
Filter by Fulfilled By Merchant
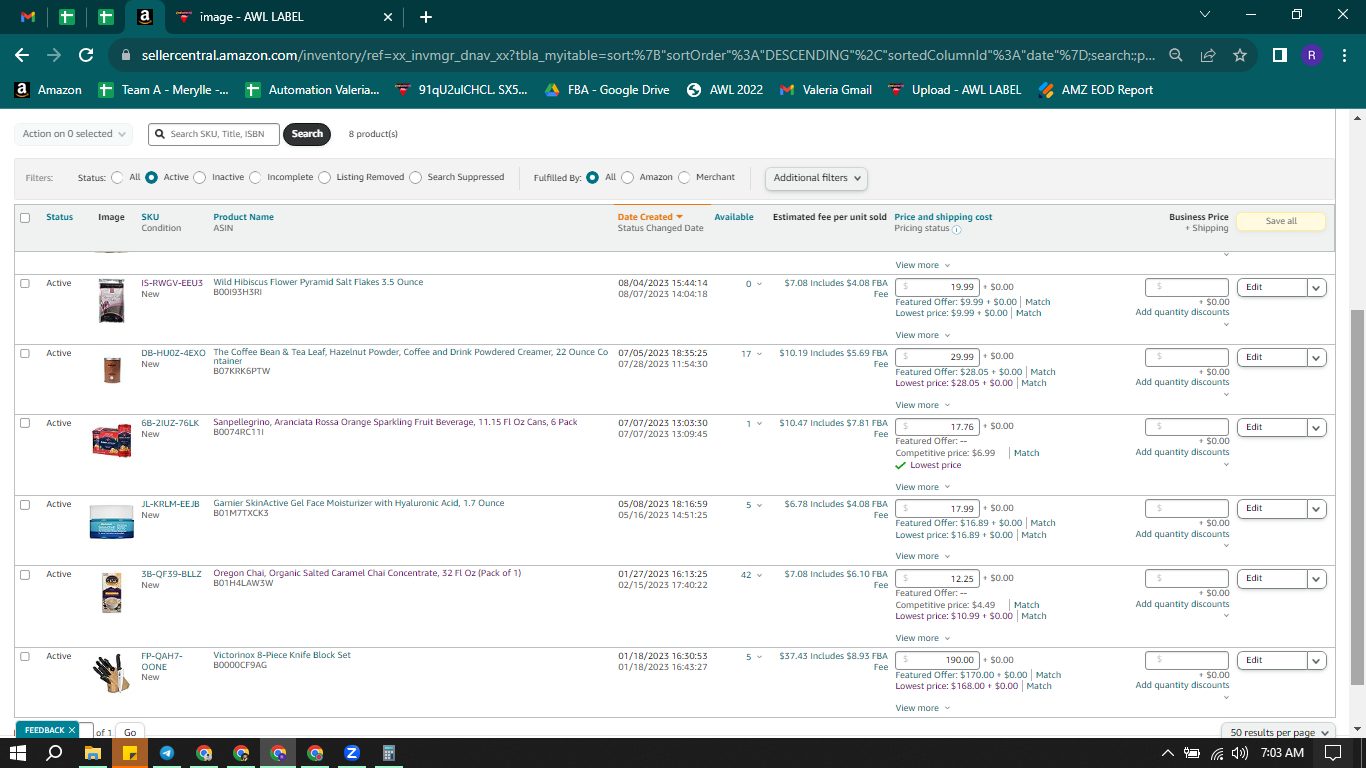684,177
